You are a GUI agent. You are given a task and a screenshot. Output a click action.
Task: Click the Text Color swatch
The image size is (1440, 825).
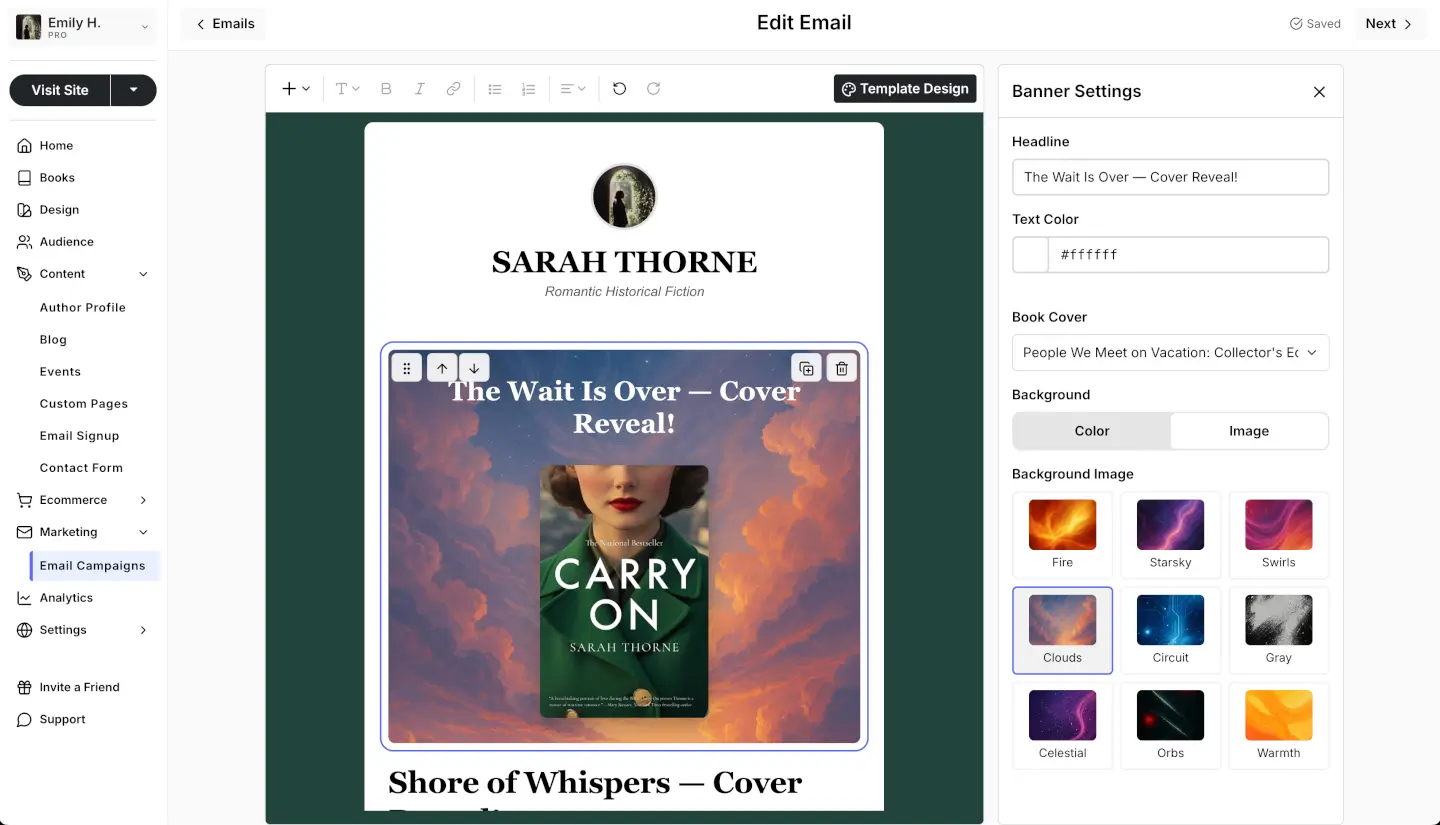click(1030, 255)
